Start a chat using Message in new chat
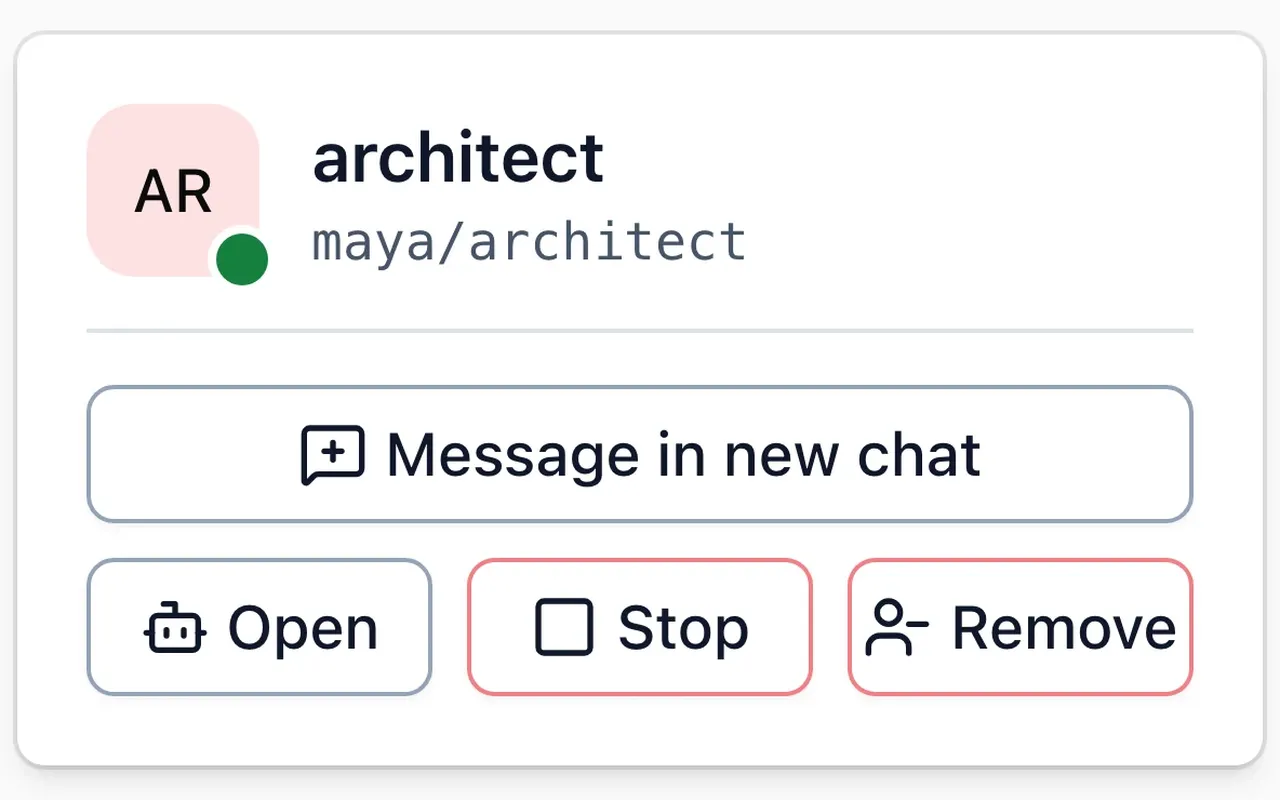Viewport: 1280px width, 800px height. pyautogui.click(x=640, y=455)
